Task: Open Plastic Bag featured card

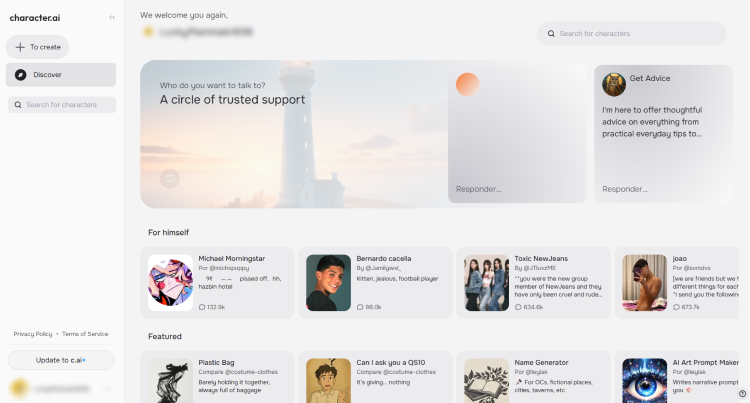Action: [217, 377]
